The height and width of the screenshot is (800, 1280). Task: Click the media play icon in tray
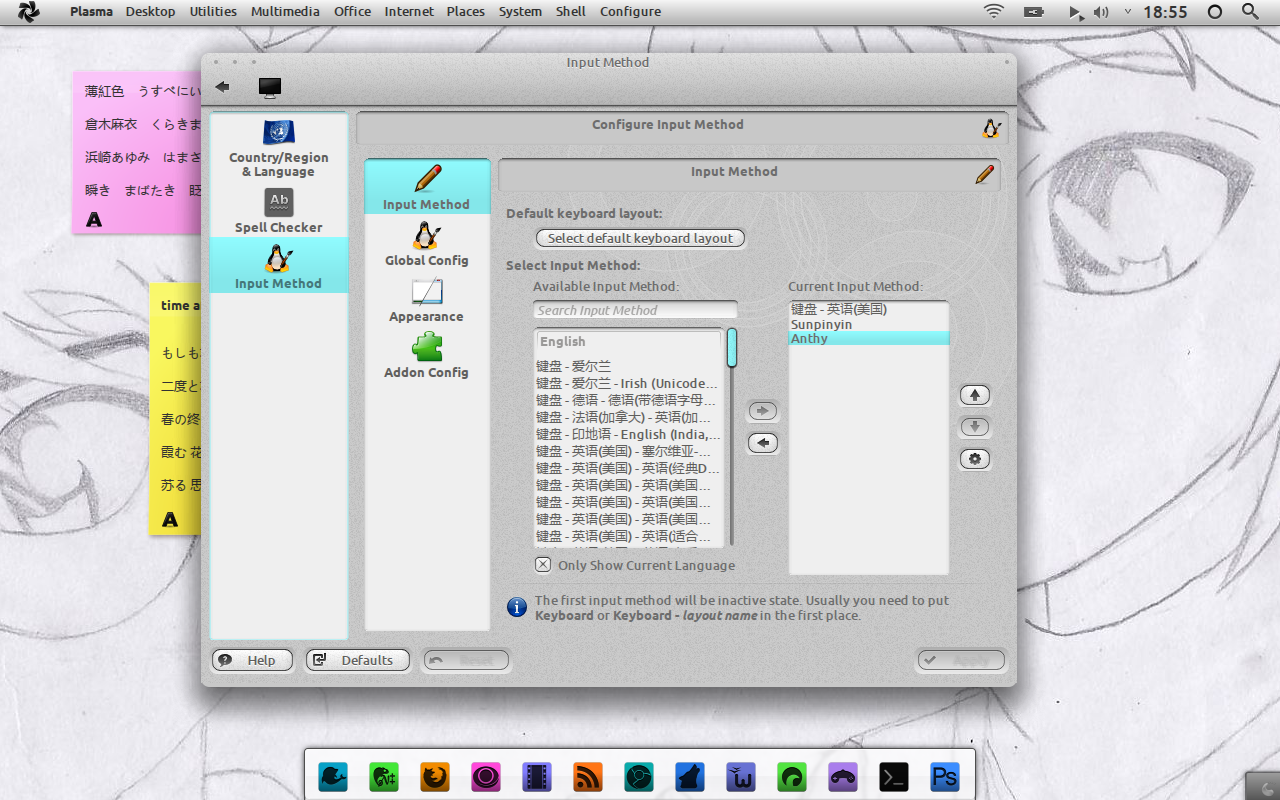(x=1075, y=12)
